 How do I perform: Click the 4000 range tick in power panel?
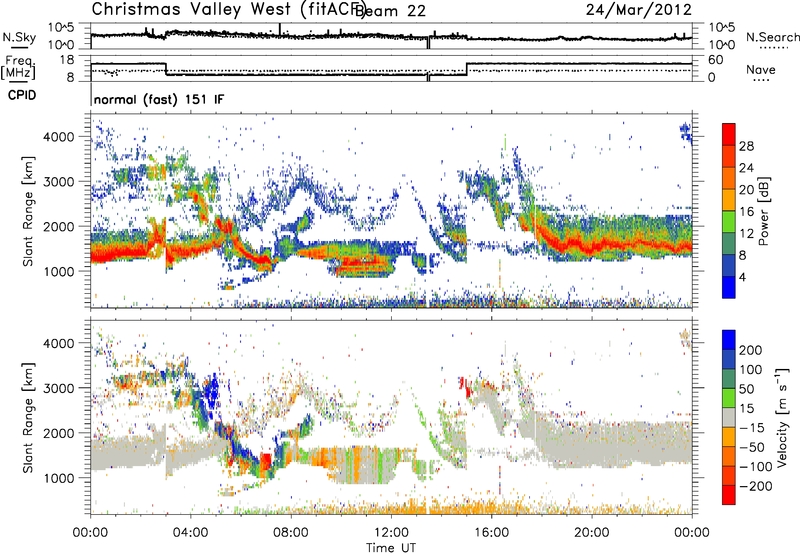pos(59,137)
